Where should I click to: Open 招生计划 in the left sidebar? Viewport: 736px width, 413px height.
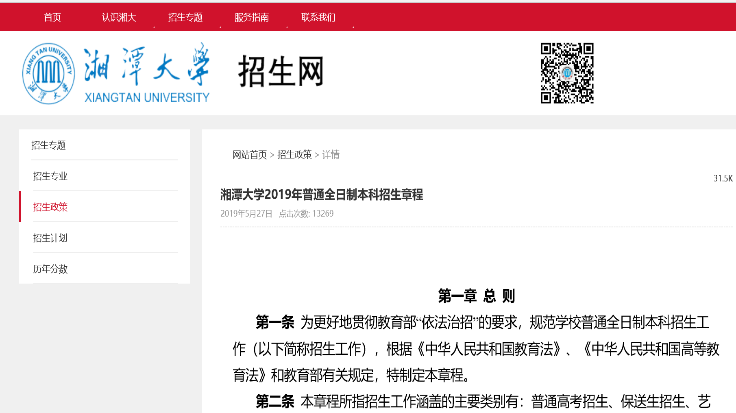coord(49,238)
